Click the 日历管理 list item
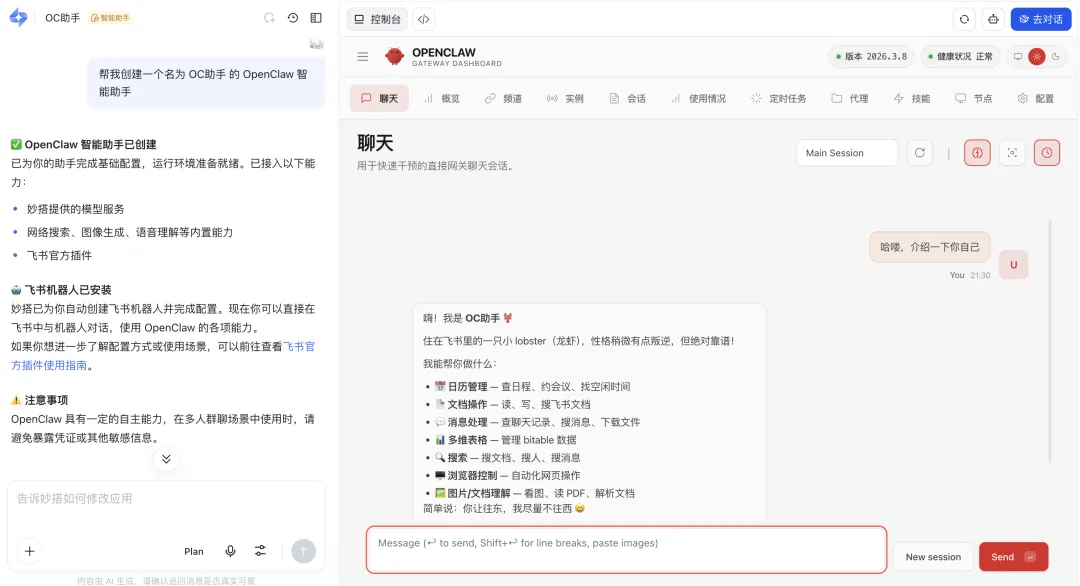 pyautogui.click(x=532, y=386)
